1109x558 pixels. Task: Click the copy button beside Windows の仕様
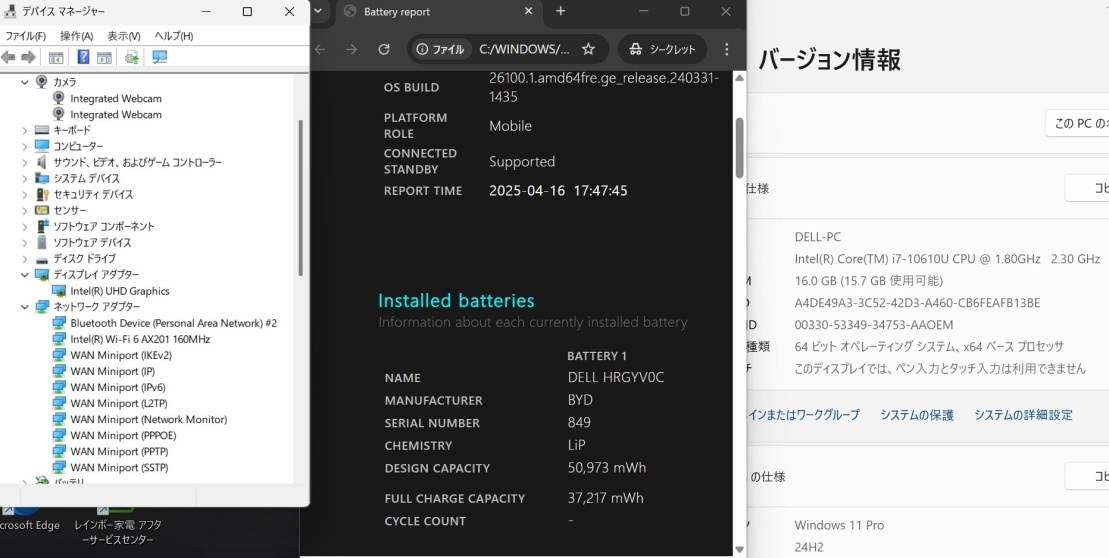coord(1087,477)
